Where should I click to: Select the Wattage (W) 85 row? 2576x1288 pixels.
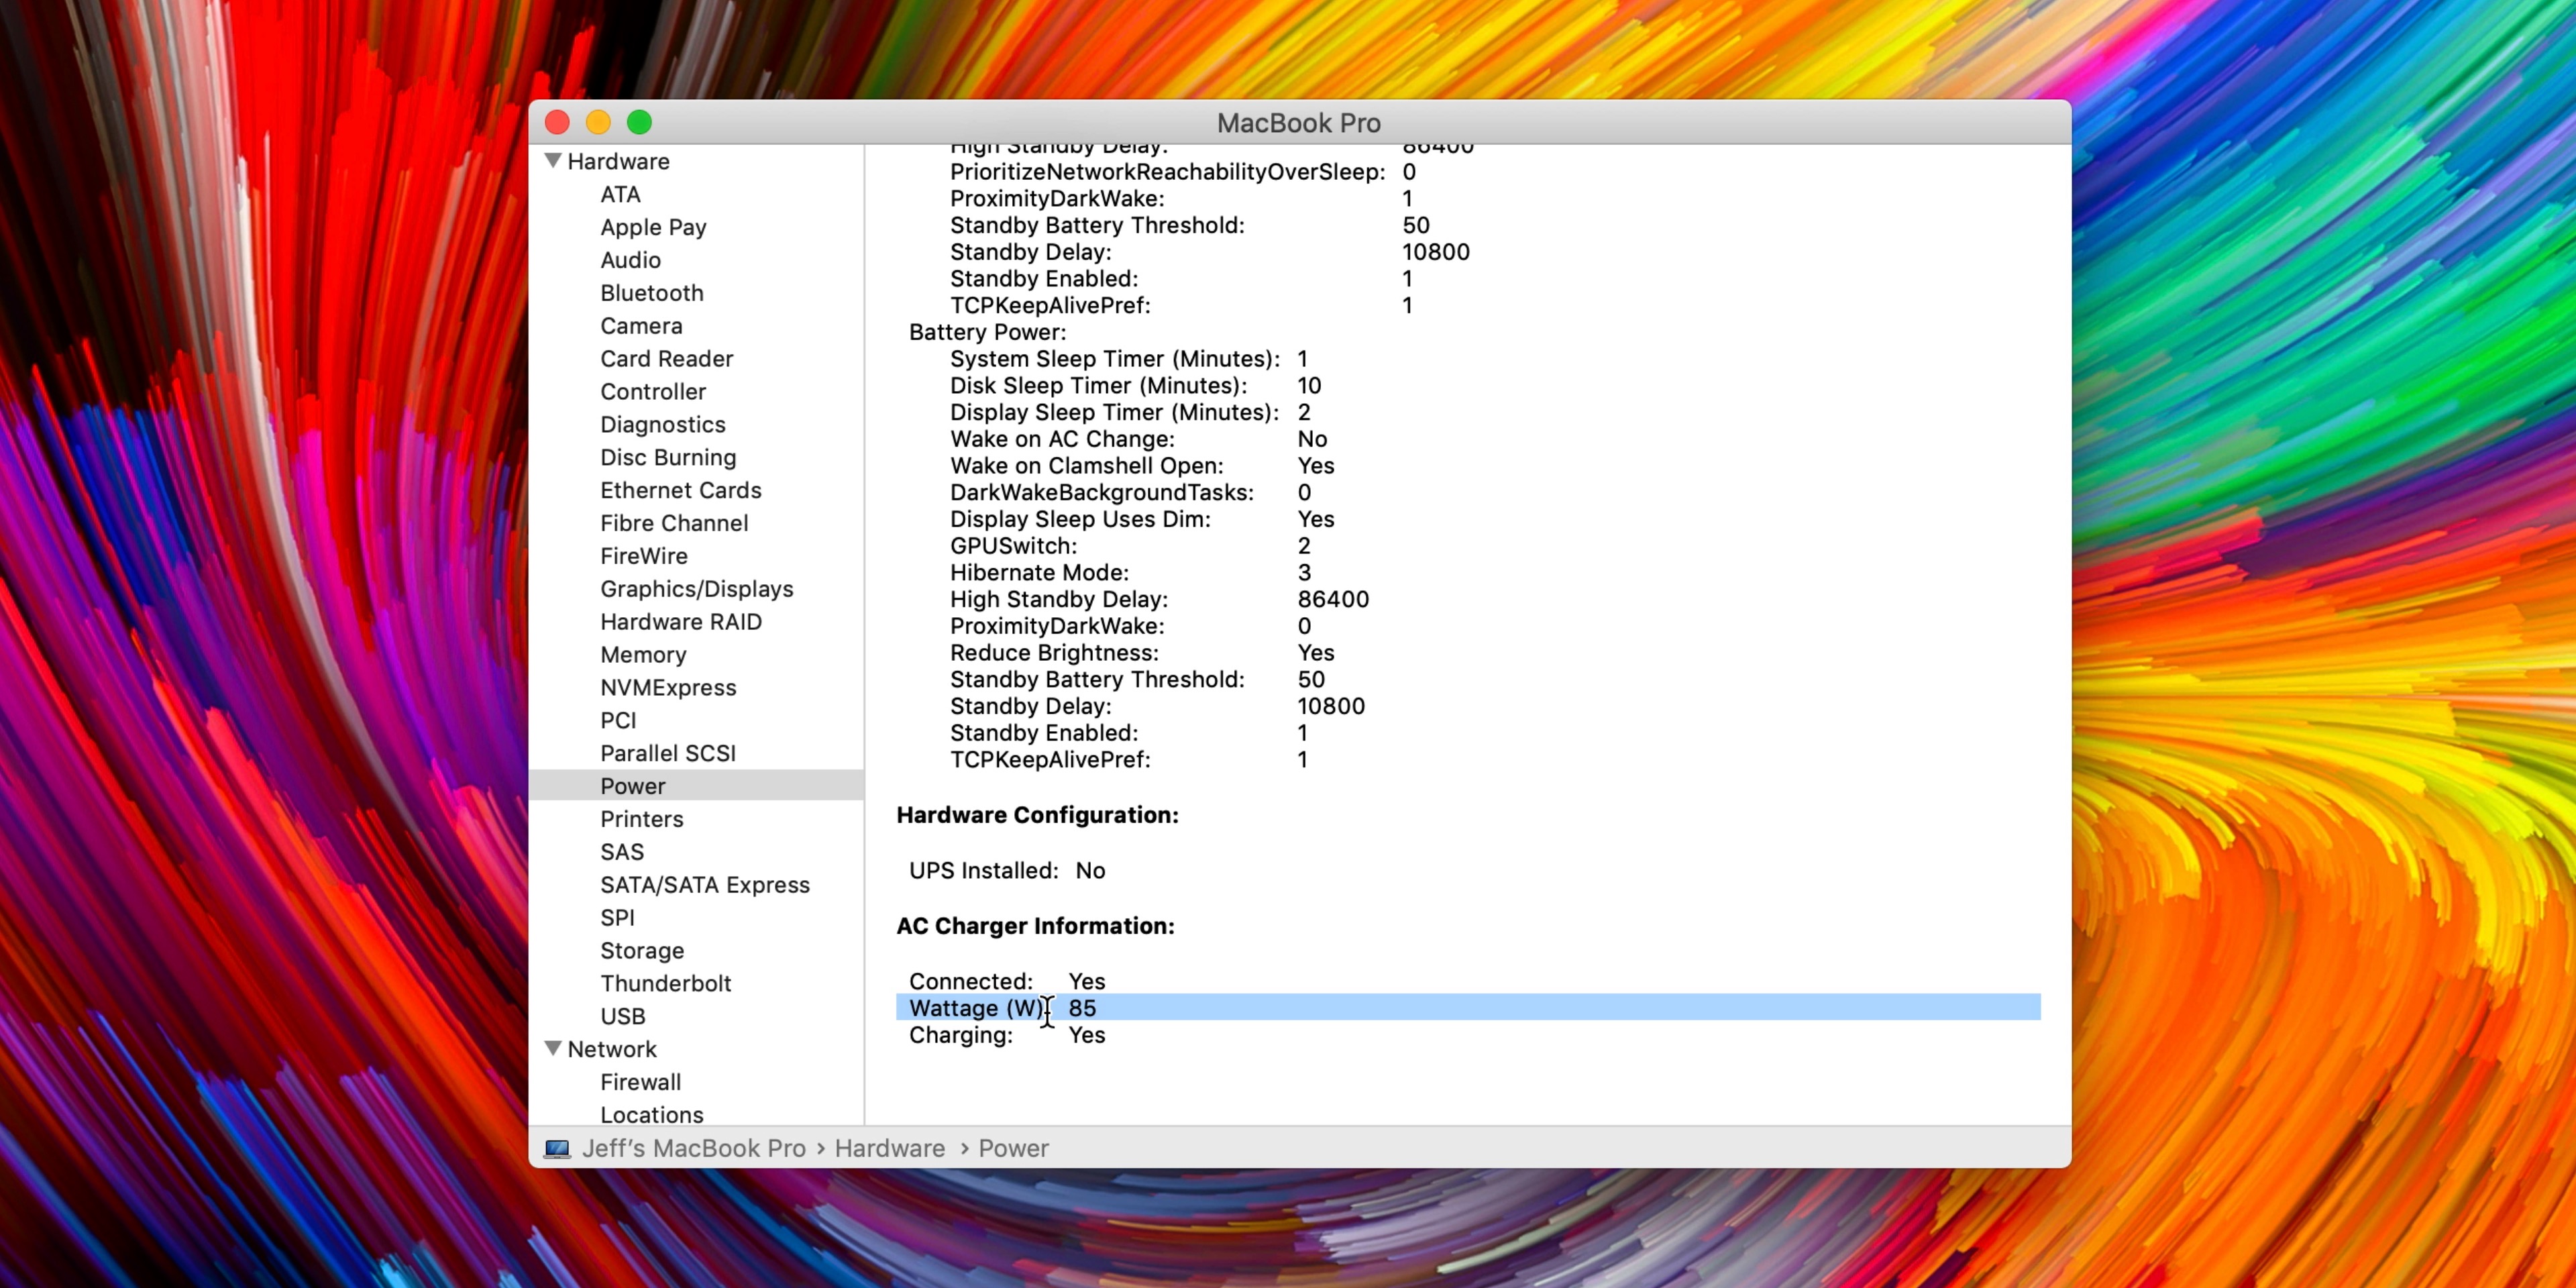click(x=1467, y=1008)
